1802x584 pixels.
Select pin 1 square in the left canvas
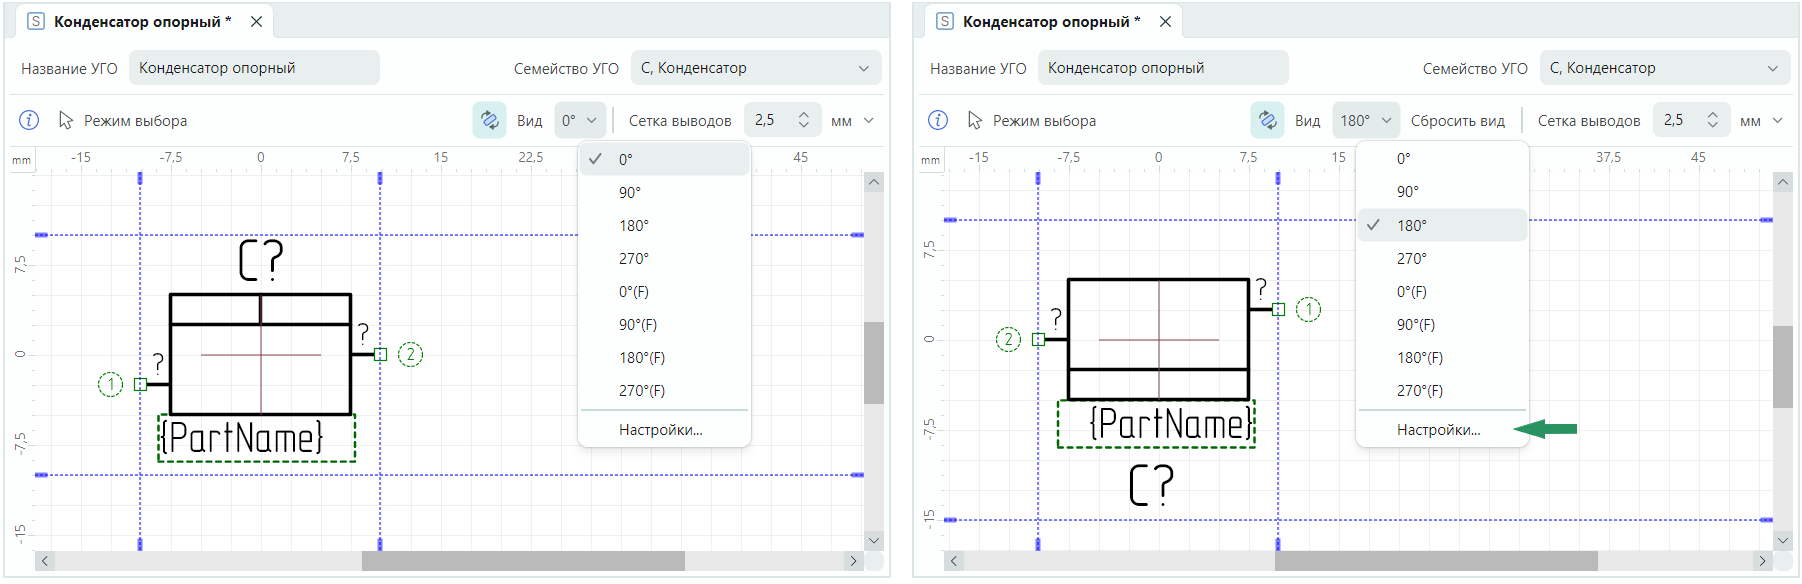140,384
